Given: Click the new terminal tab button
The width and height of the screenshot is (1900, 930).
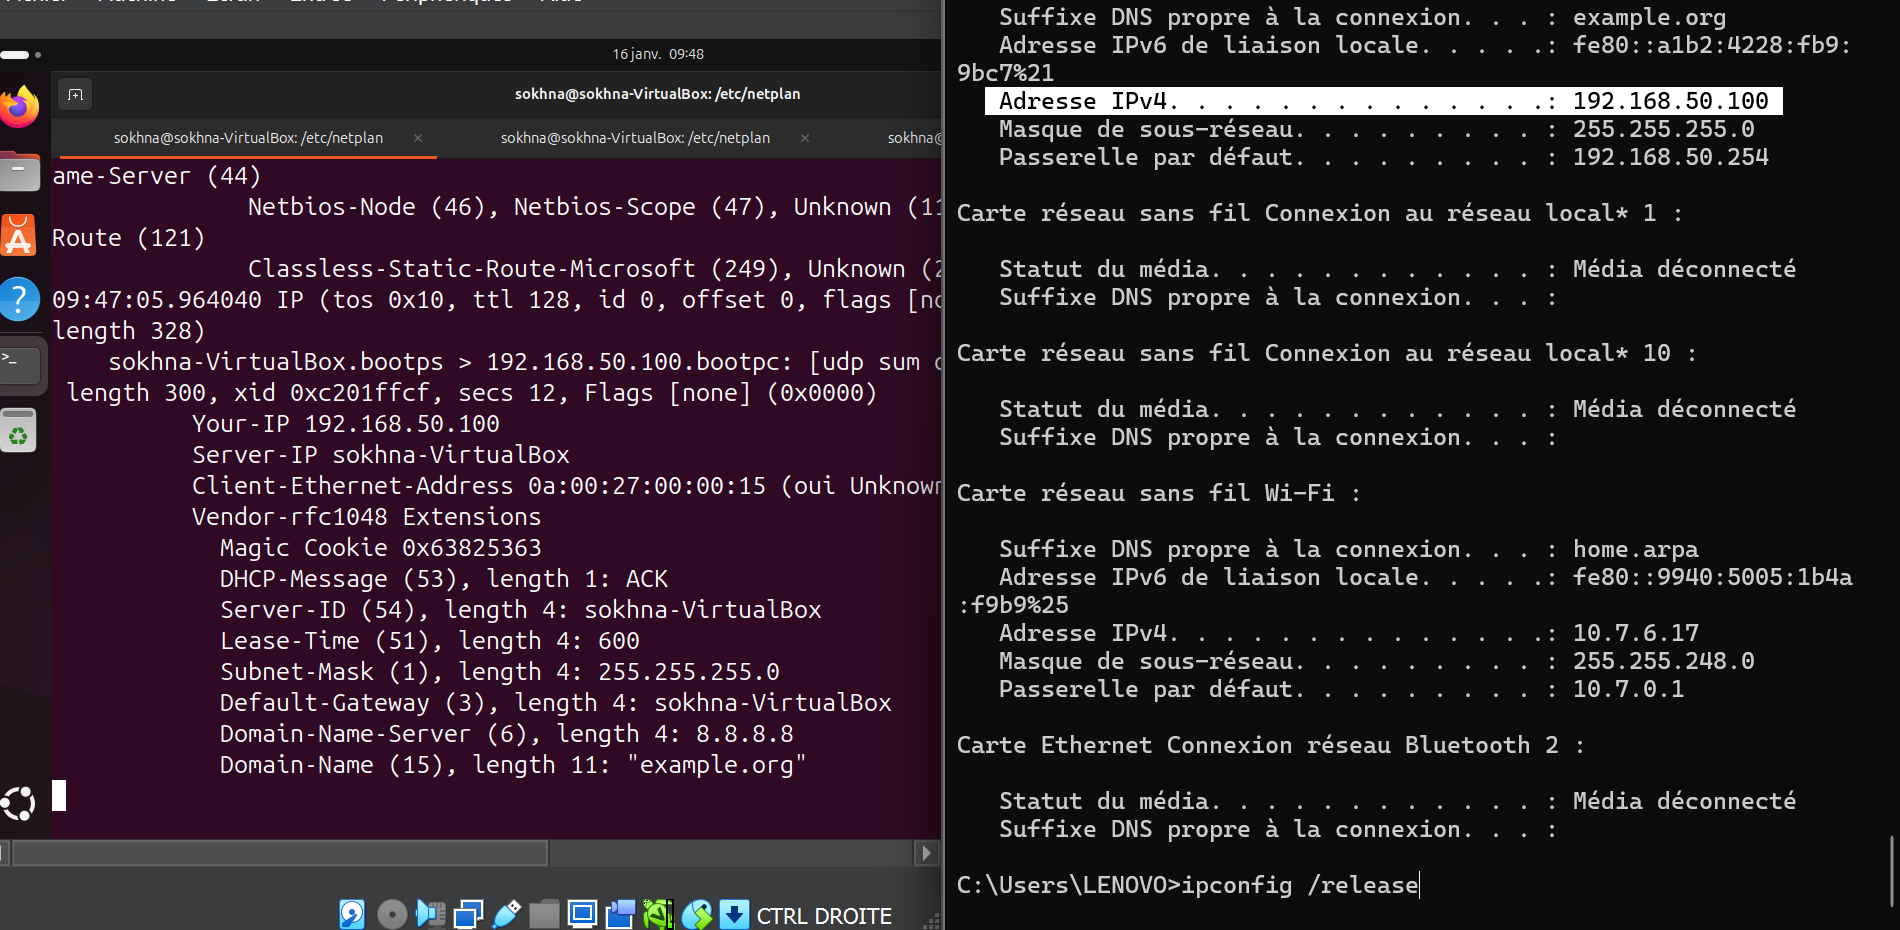Looking at the screenshot, I should [x=76, y=94].
